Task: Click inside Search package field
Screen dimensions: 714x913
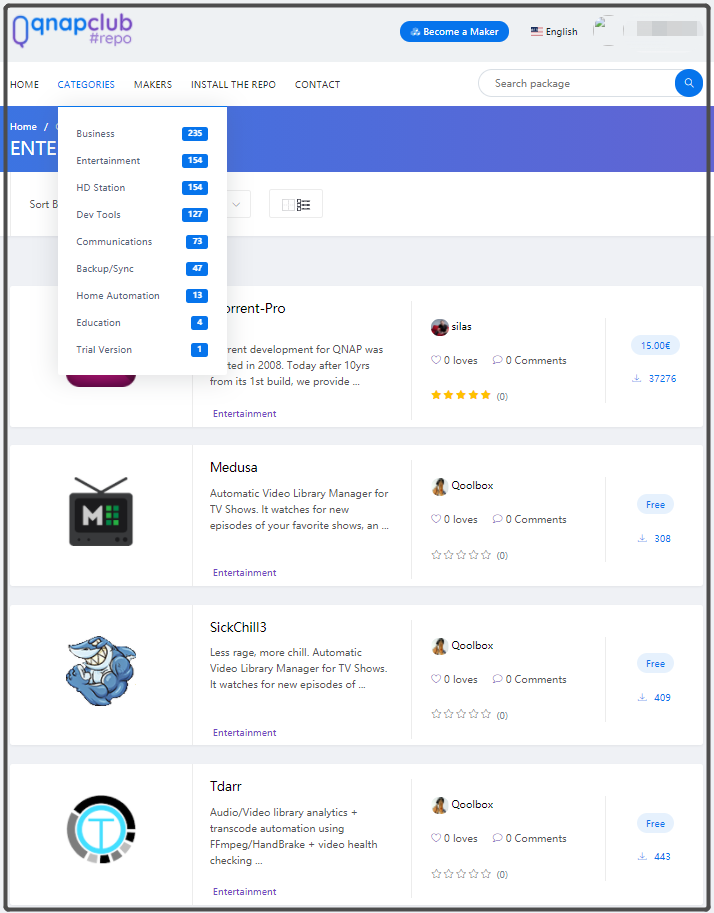Action: [x=577, y=83]
